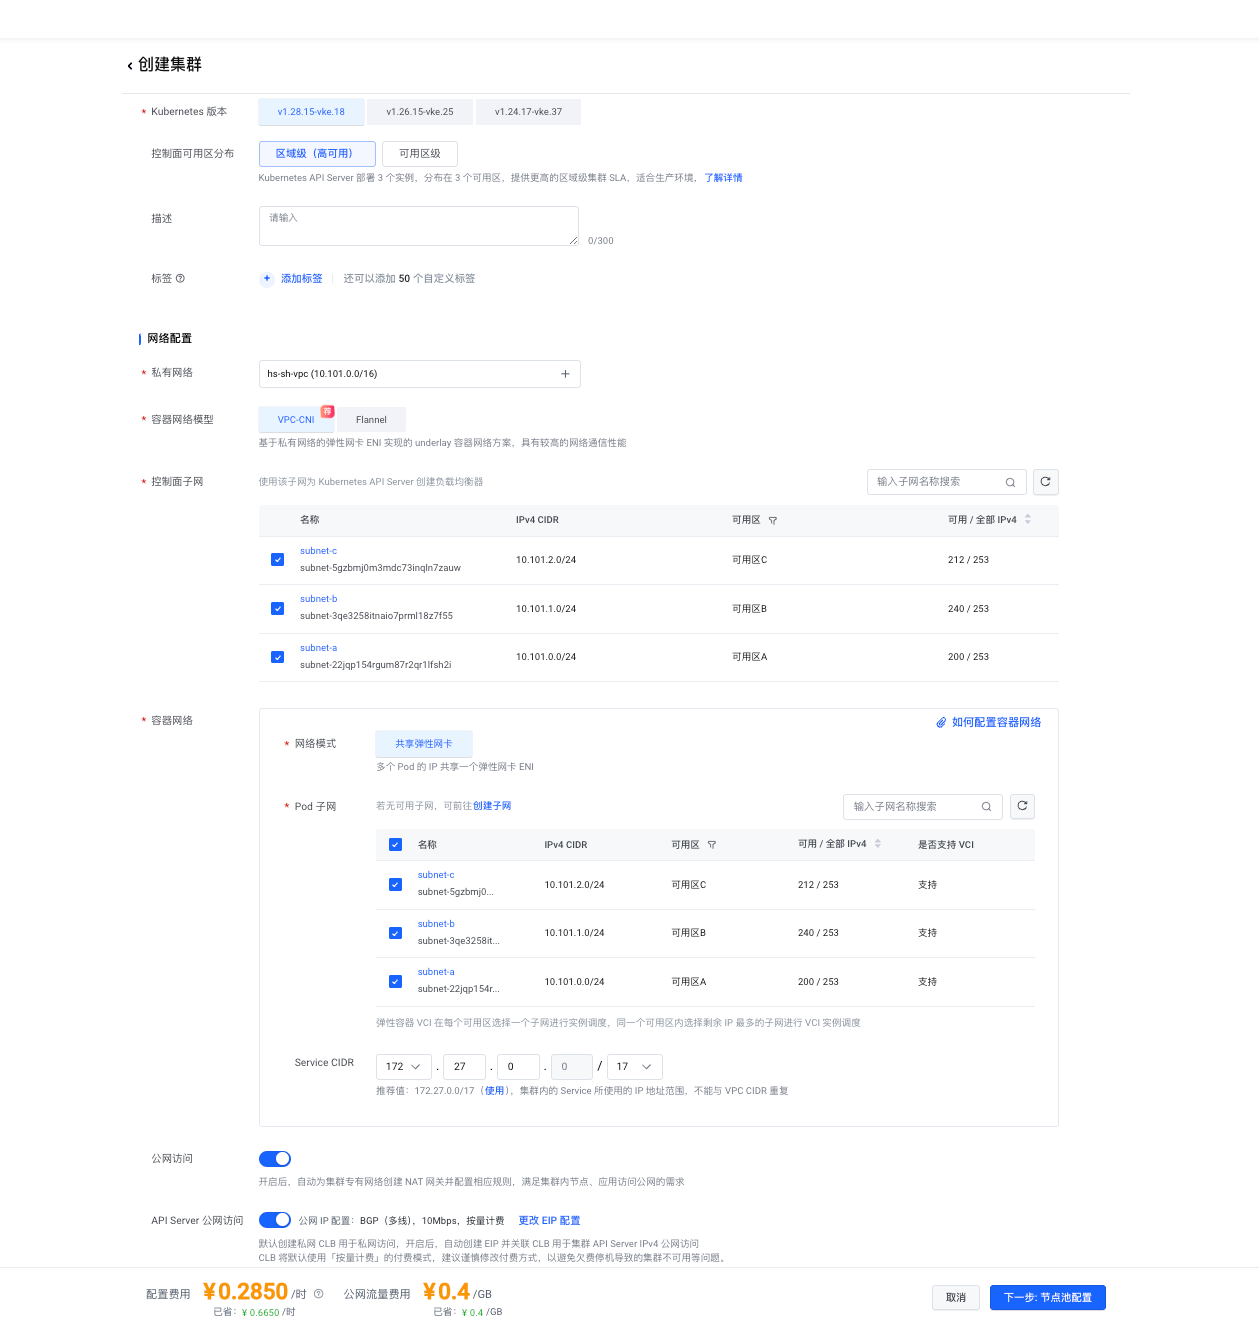
Task: Expand the Service CIDR first octet dropdown
Action: 404,1067
